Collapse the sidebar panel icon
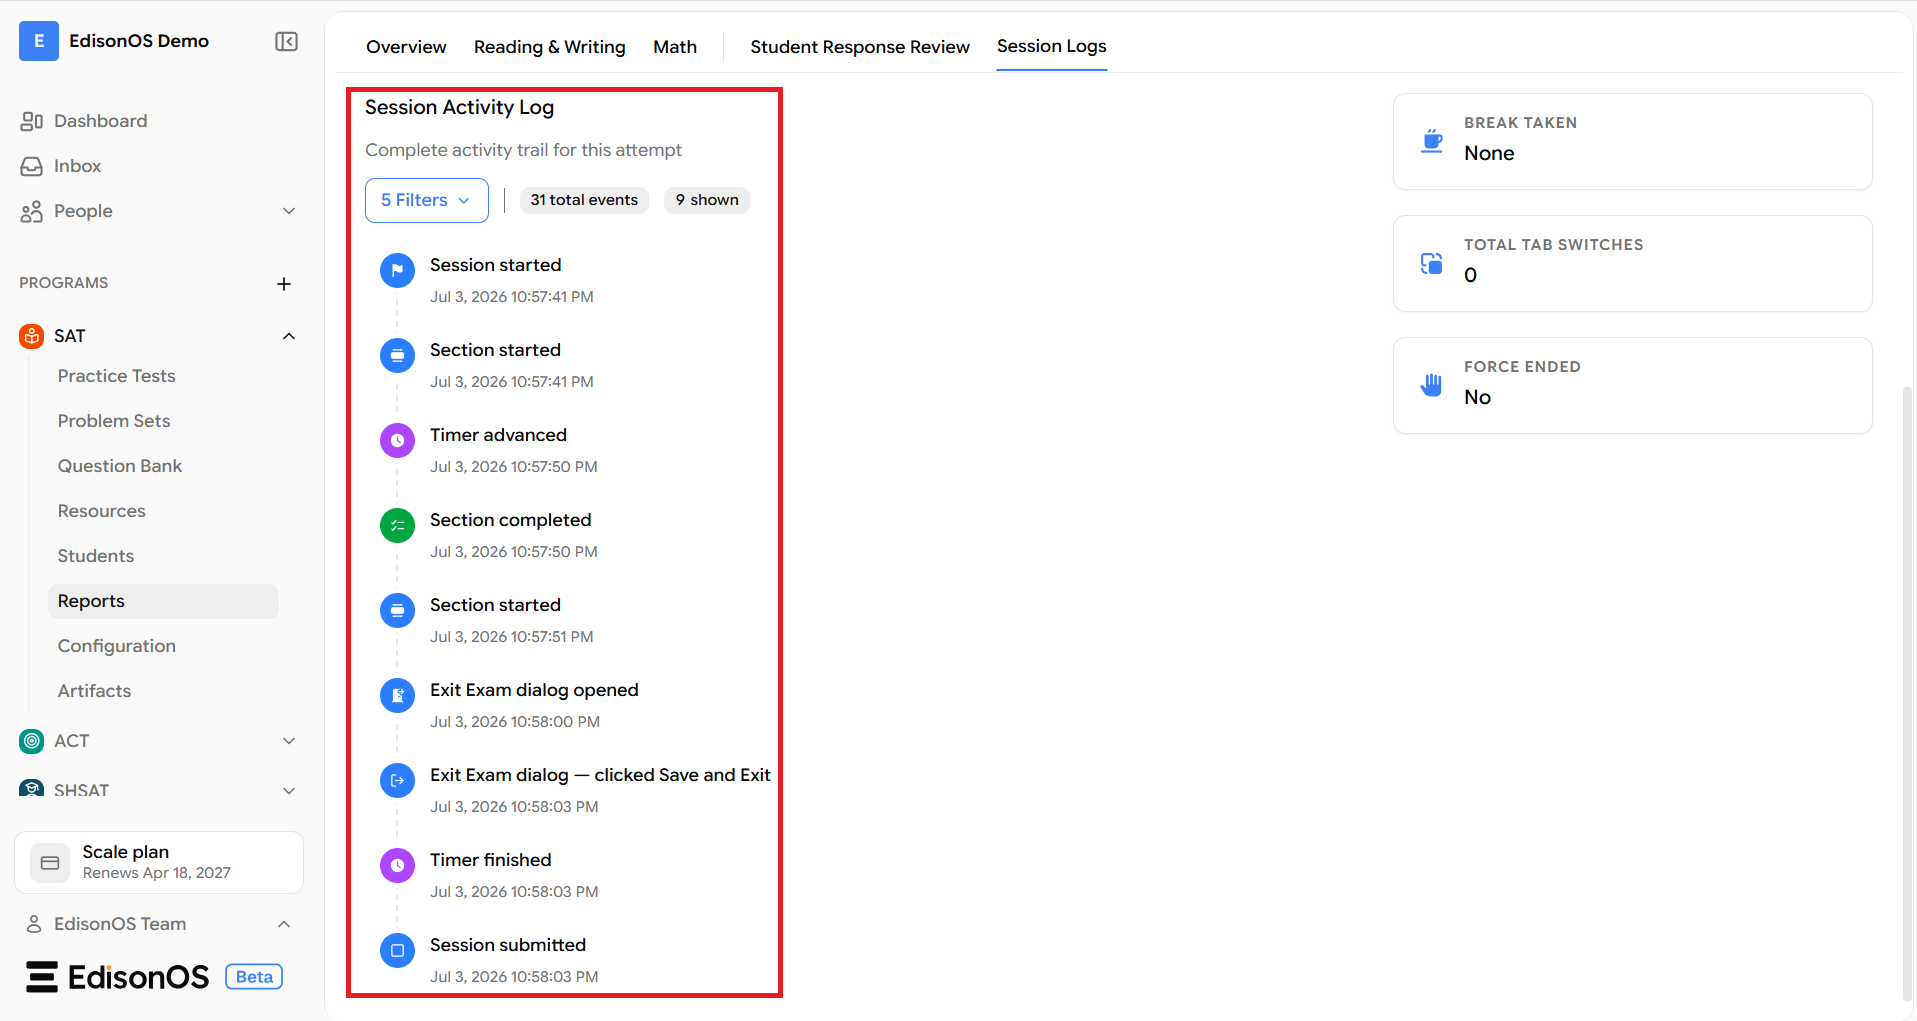1917x1021 pixels. (286, 41)
